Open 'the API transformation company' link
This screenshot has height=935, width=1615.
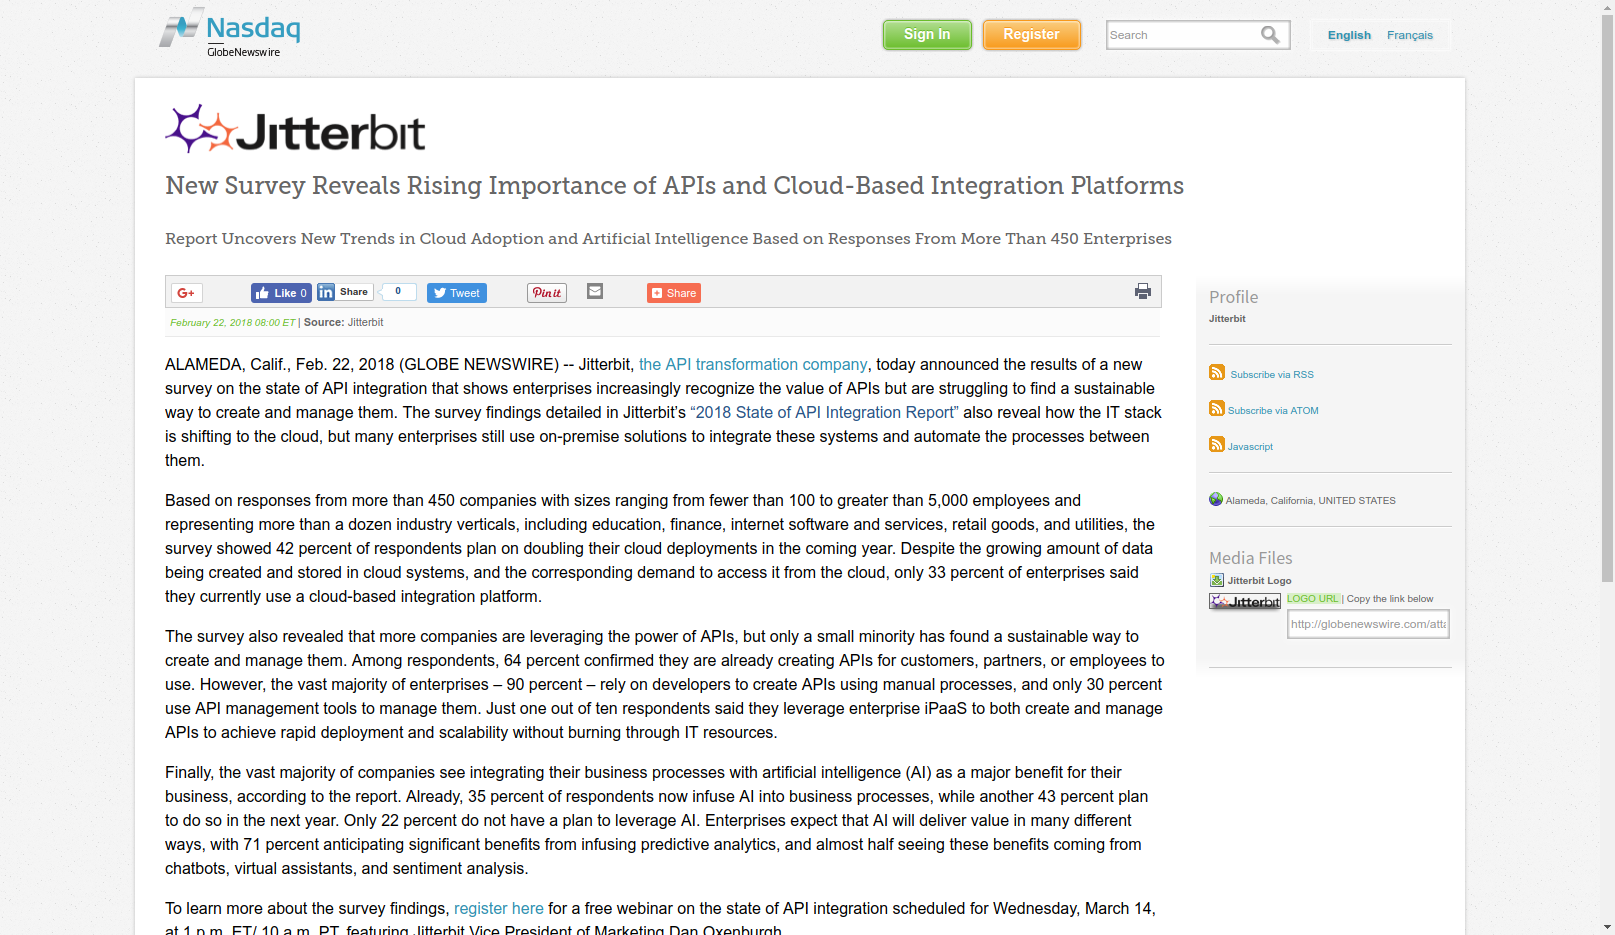(753, 364)
